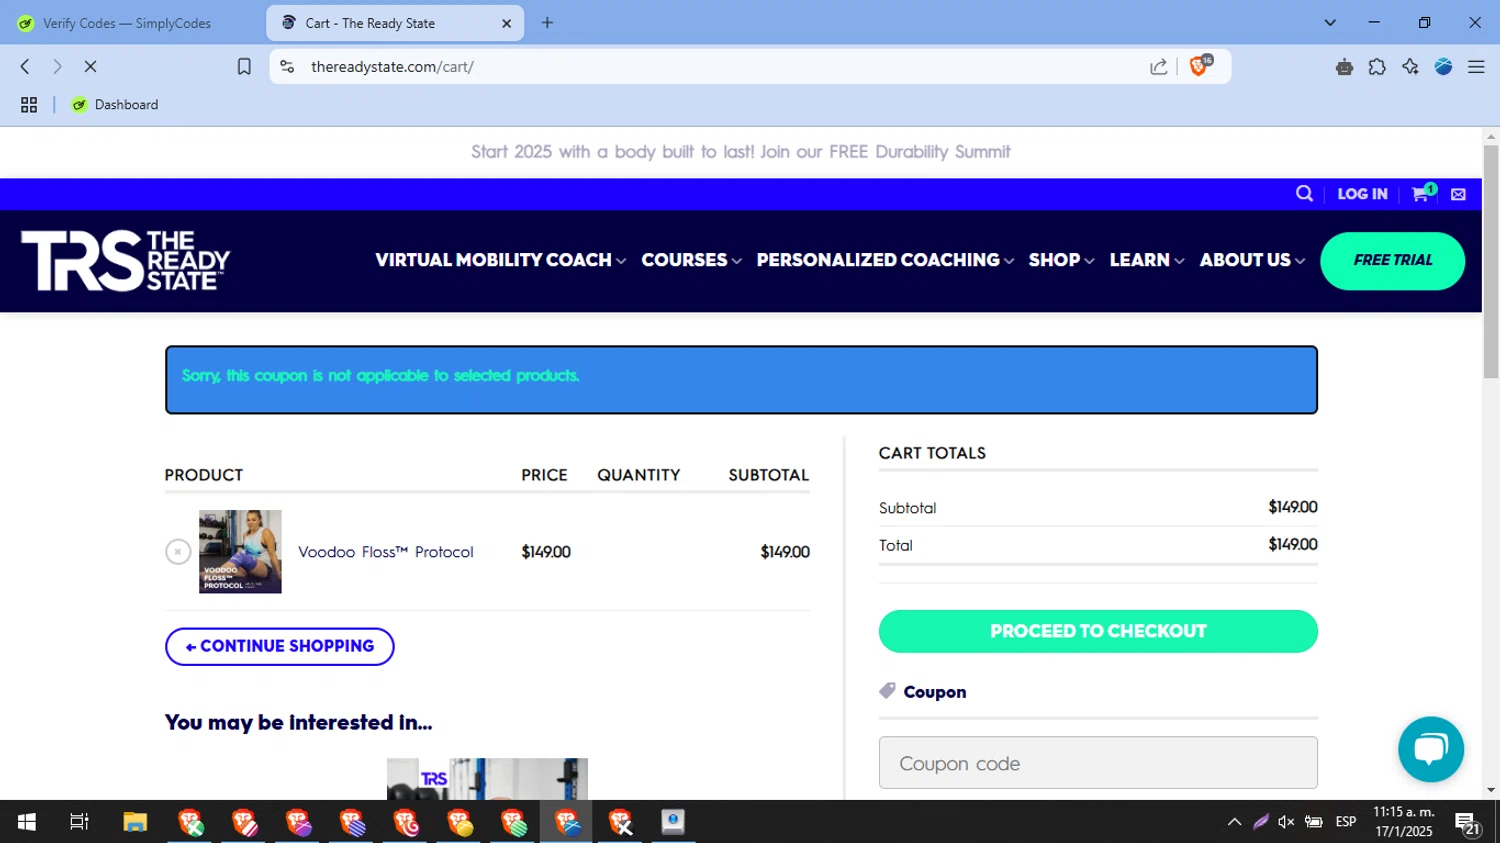The height and width of the screenshot is (843, 1500).
Task: Open Brave Shields icon
Action: click(x=1199, y=66)
